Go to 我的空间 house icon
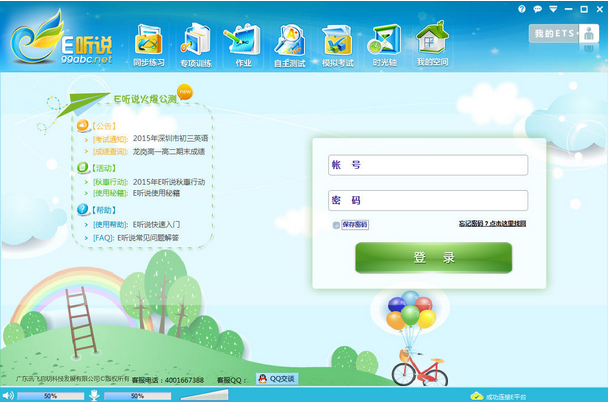 click(x=431, y=44)
